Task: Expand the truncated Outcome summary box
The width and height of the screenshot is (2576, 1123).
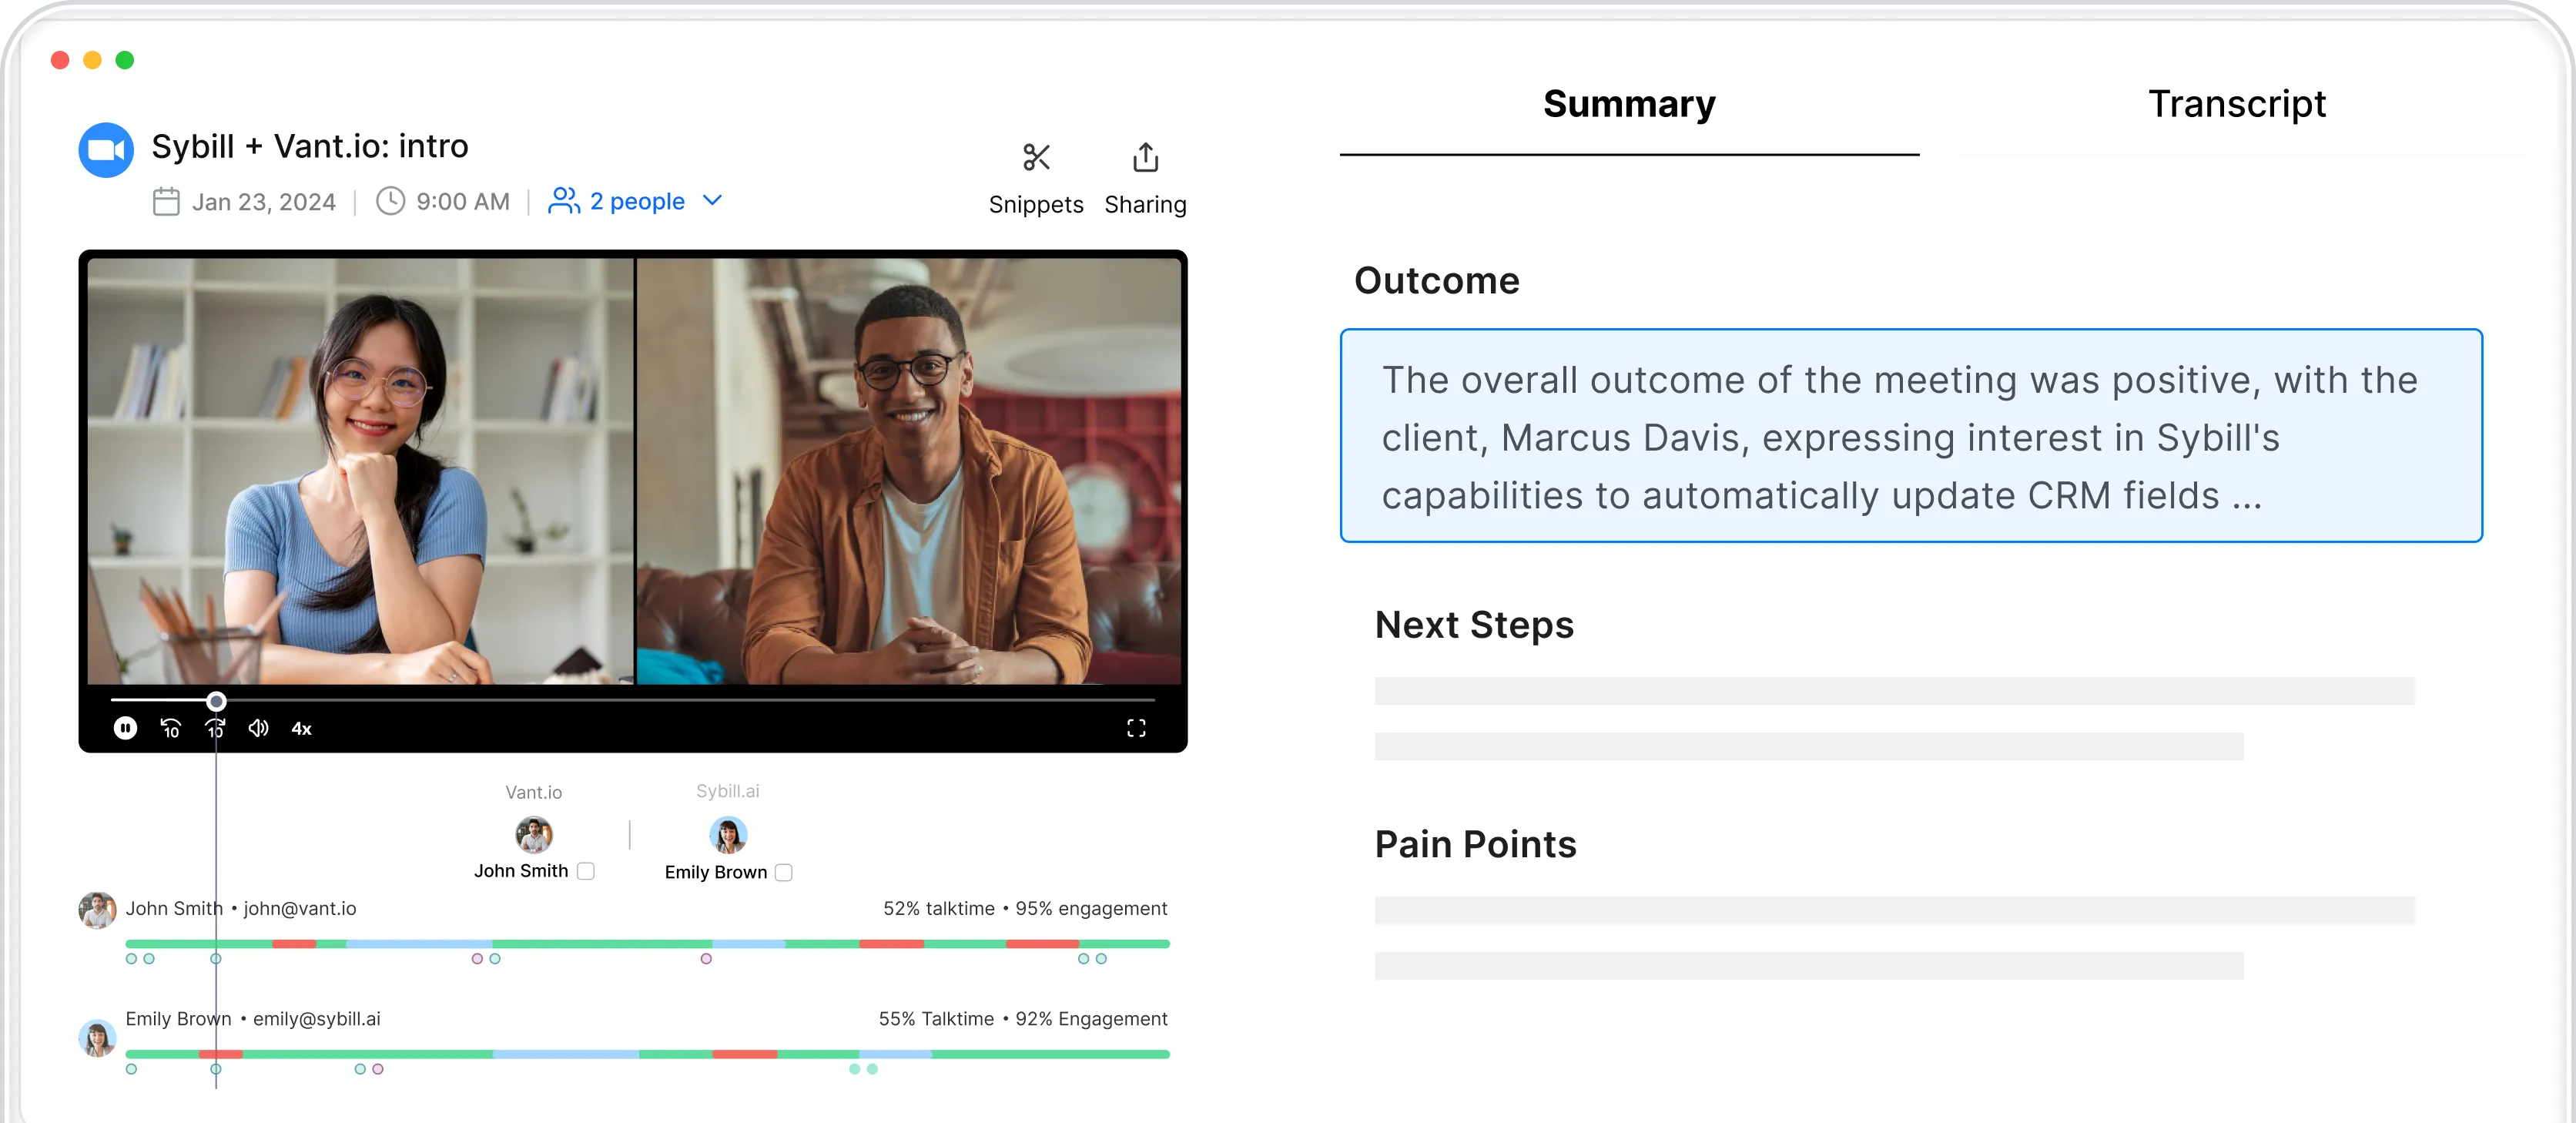Action: 1910,436
